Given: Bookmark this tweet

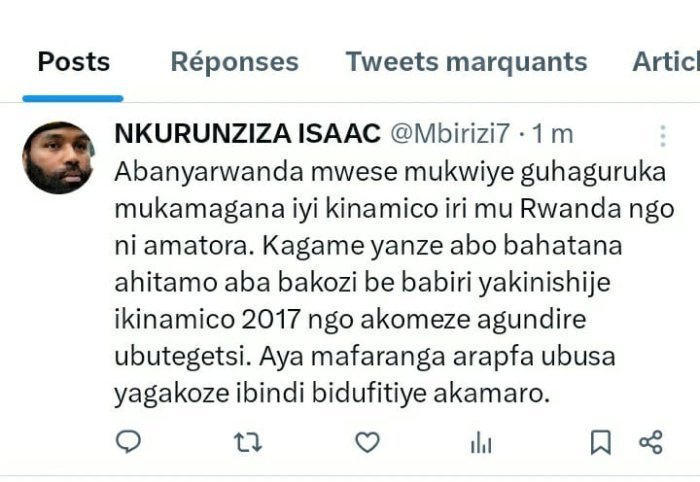Looking at the screenshot, I should pyautogui.click(x=600, y=442).
